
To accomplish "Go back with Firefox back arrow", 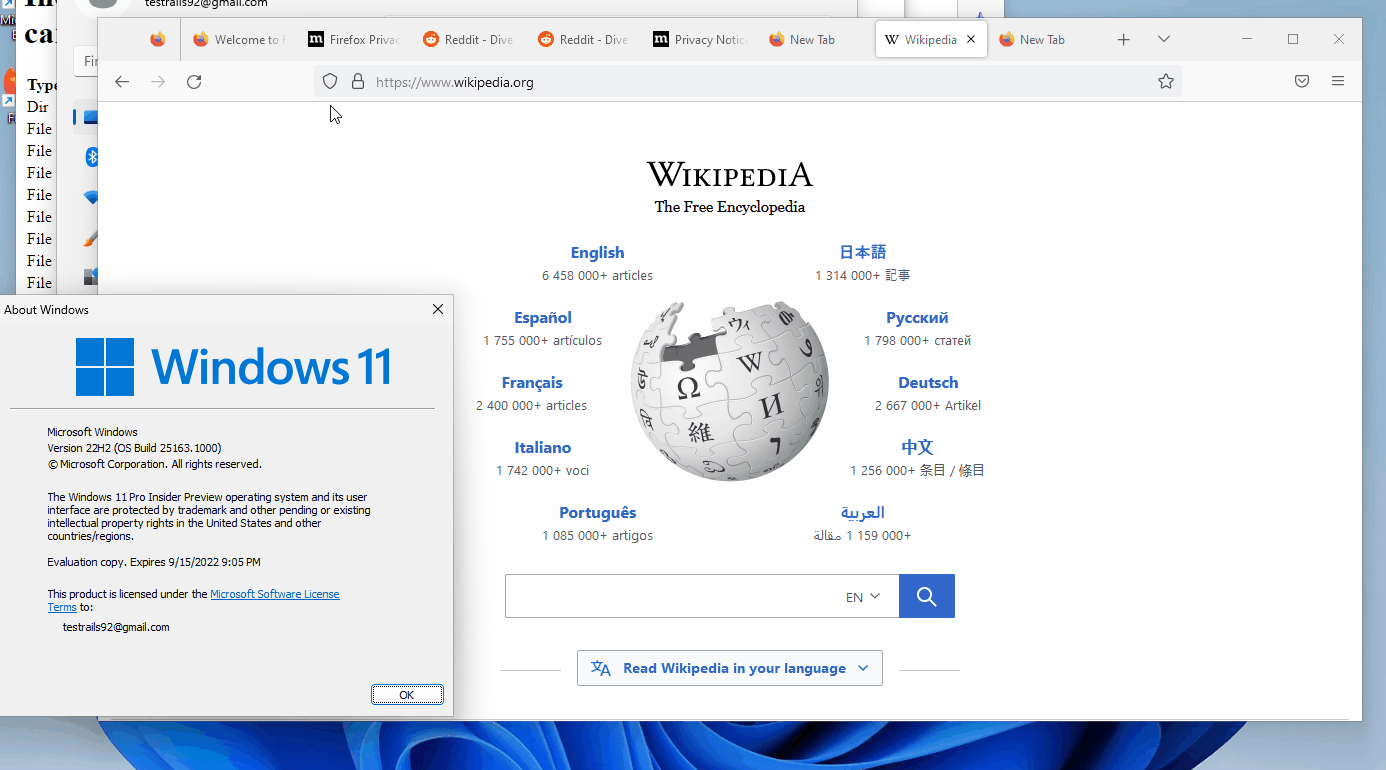I will click(x=122, y=82).
